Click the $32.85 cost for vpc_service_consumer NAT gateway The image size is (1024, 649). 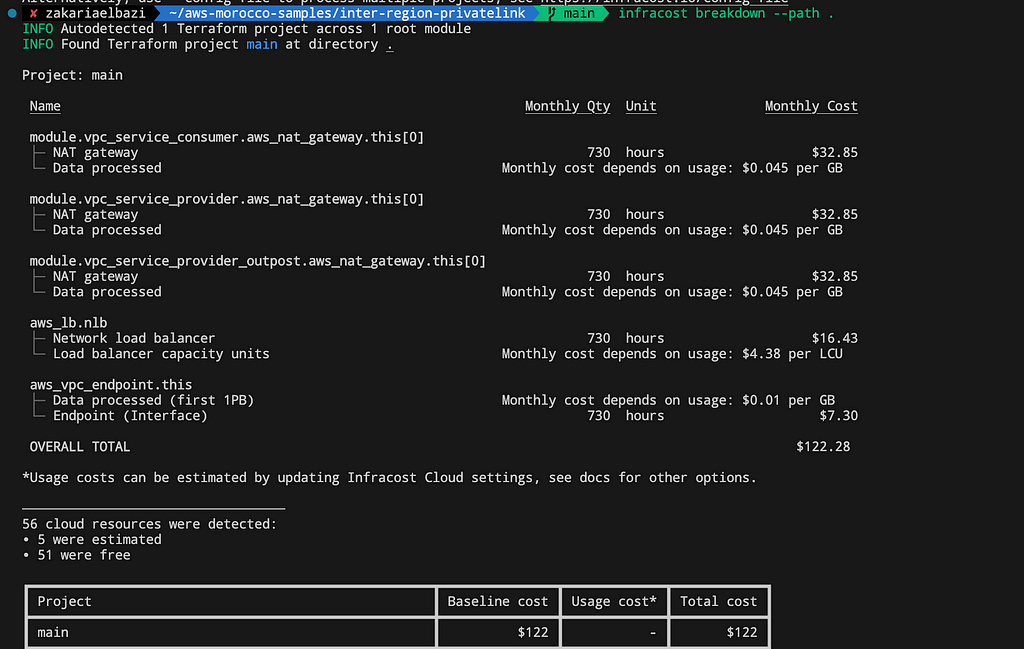coord(835,152)
